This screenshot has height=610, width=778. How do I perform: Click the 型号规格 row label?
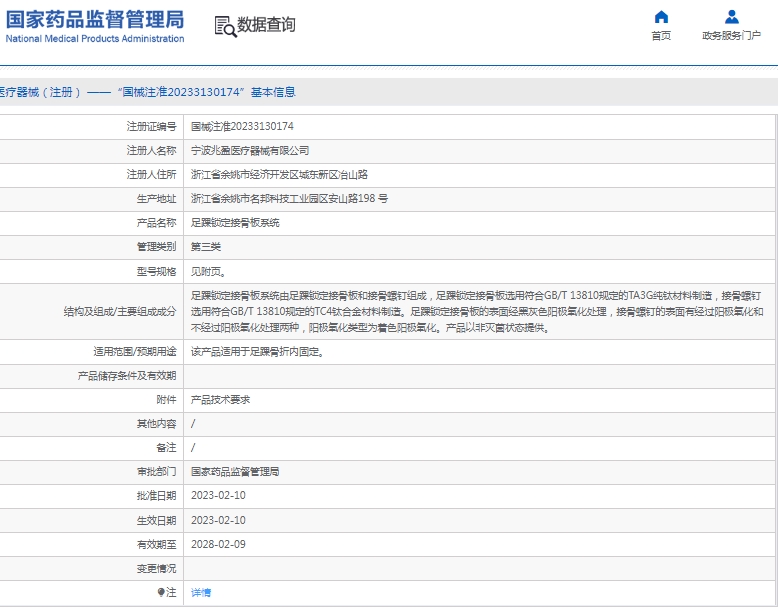pyautogui.click(x=156, y=271)
